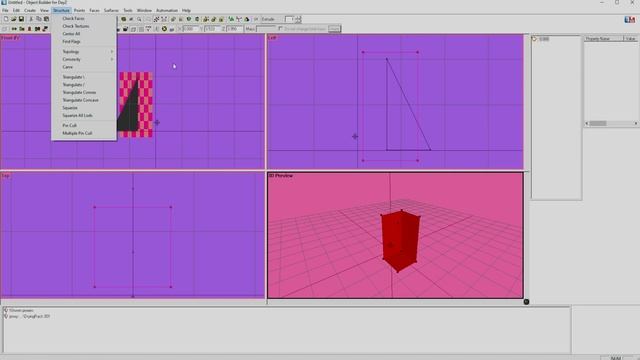The image size is (640, 360).
Task: Click the red box in 3D Preview
Action: tap(400, 241)
